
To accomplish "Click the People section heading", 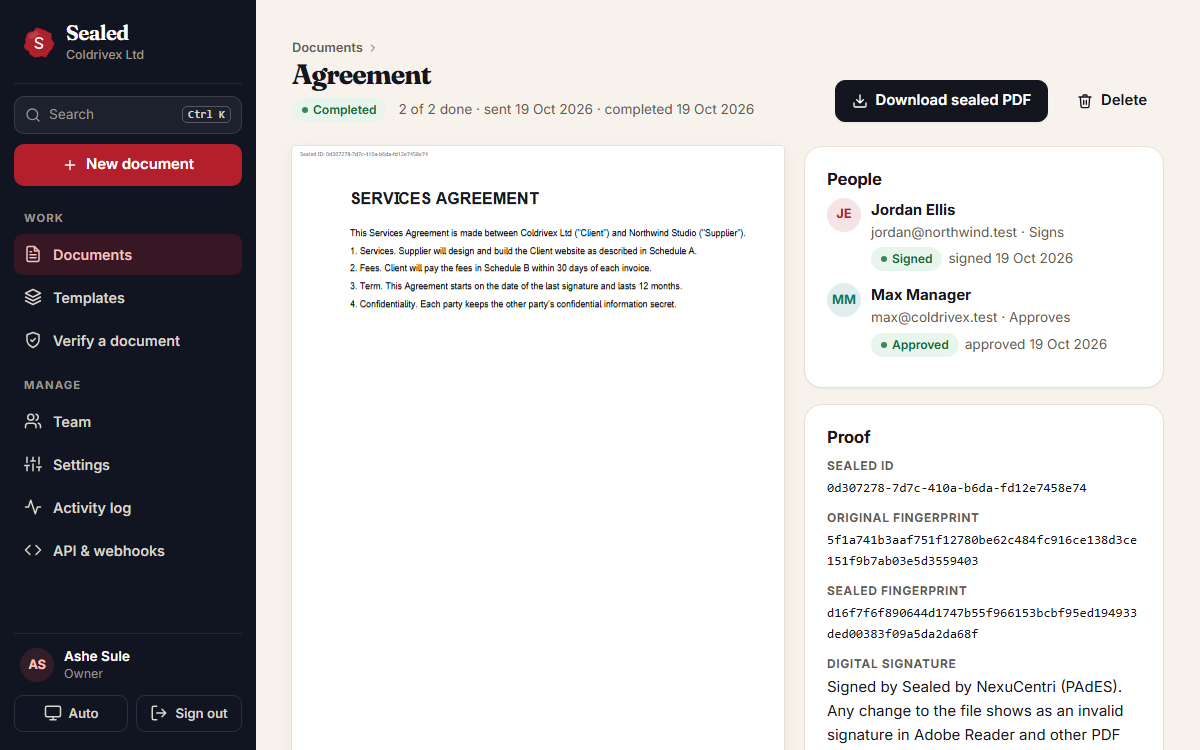I will [854, 180].
